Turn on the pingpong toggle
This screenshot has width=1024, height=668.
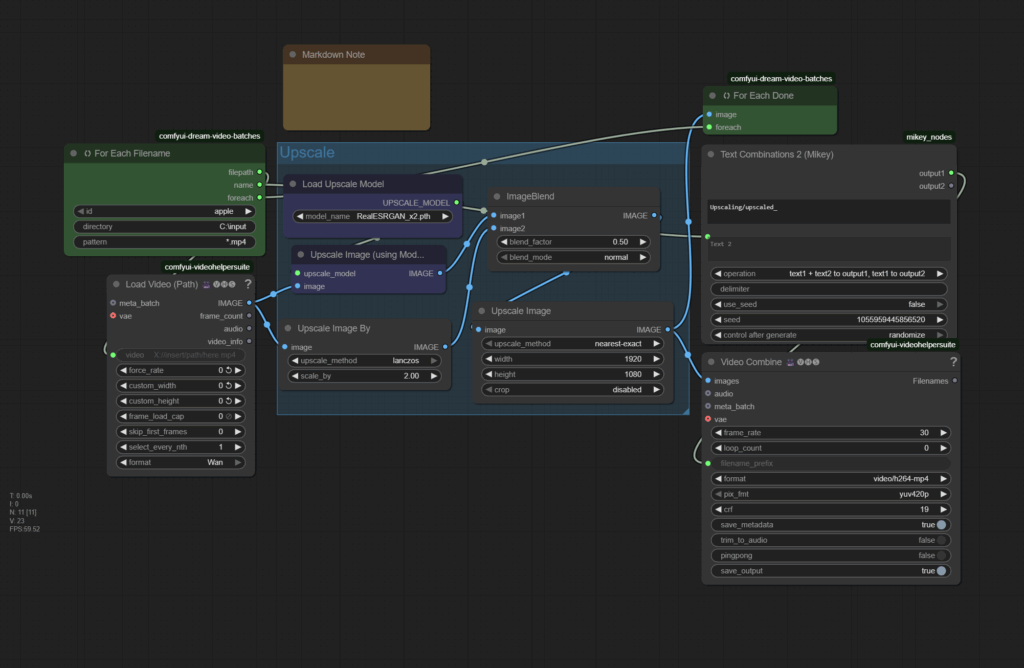(941, 556)
